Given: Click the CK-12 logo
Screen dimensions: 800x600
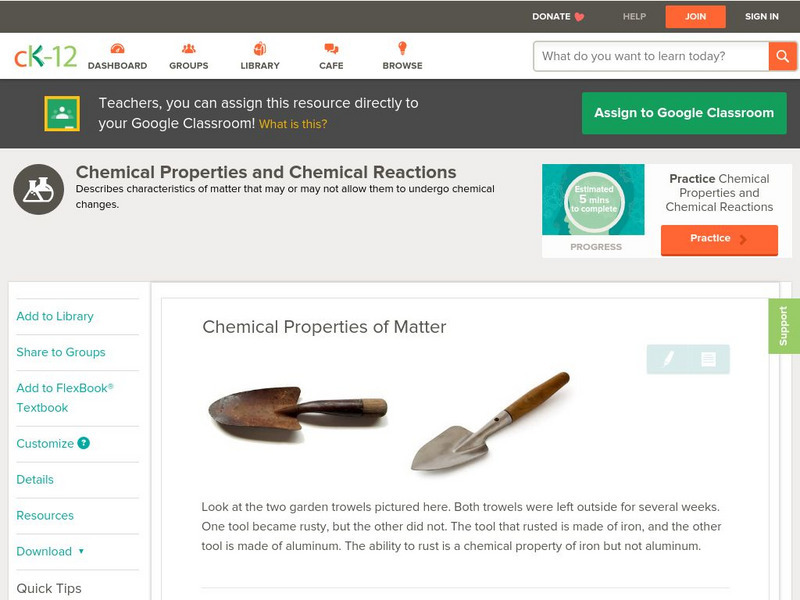Looking at the screenshot, I should point(45,56).
